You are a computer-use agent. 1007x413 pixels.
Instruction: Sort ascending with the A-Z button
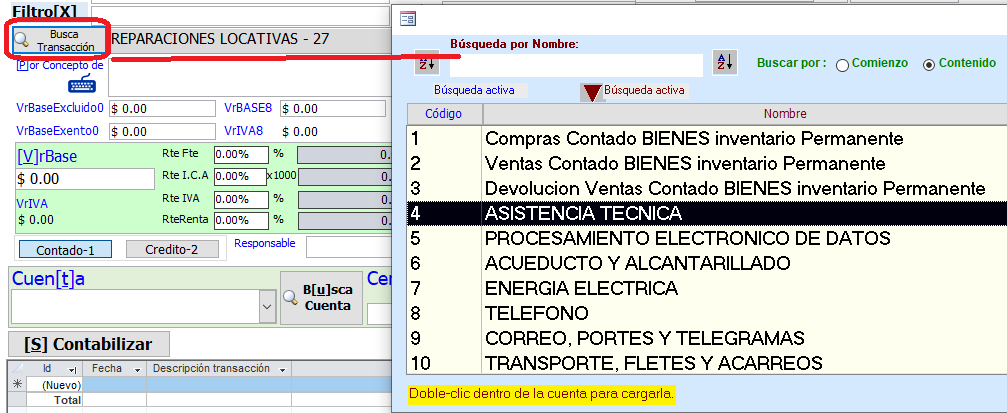(725, 63)
